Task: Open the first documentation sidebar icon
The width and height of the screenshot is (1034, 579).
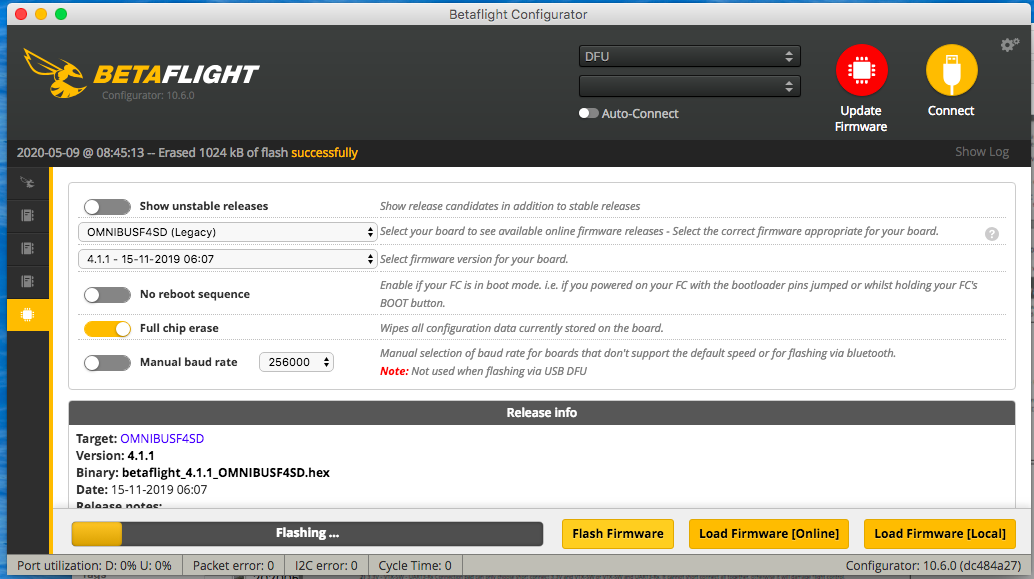Action: point(28,216)
